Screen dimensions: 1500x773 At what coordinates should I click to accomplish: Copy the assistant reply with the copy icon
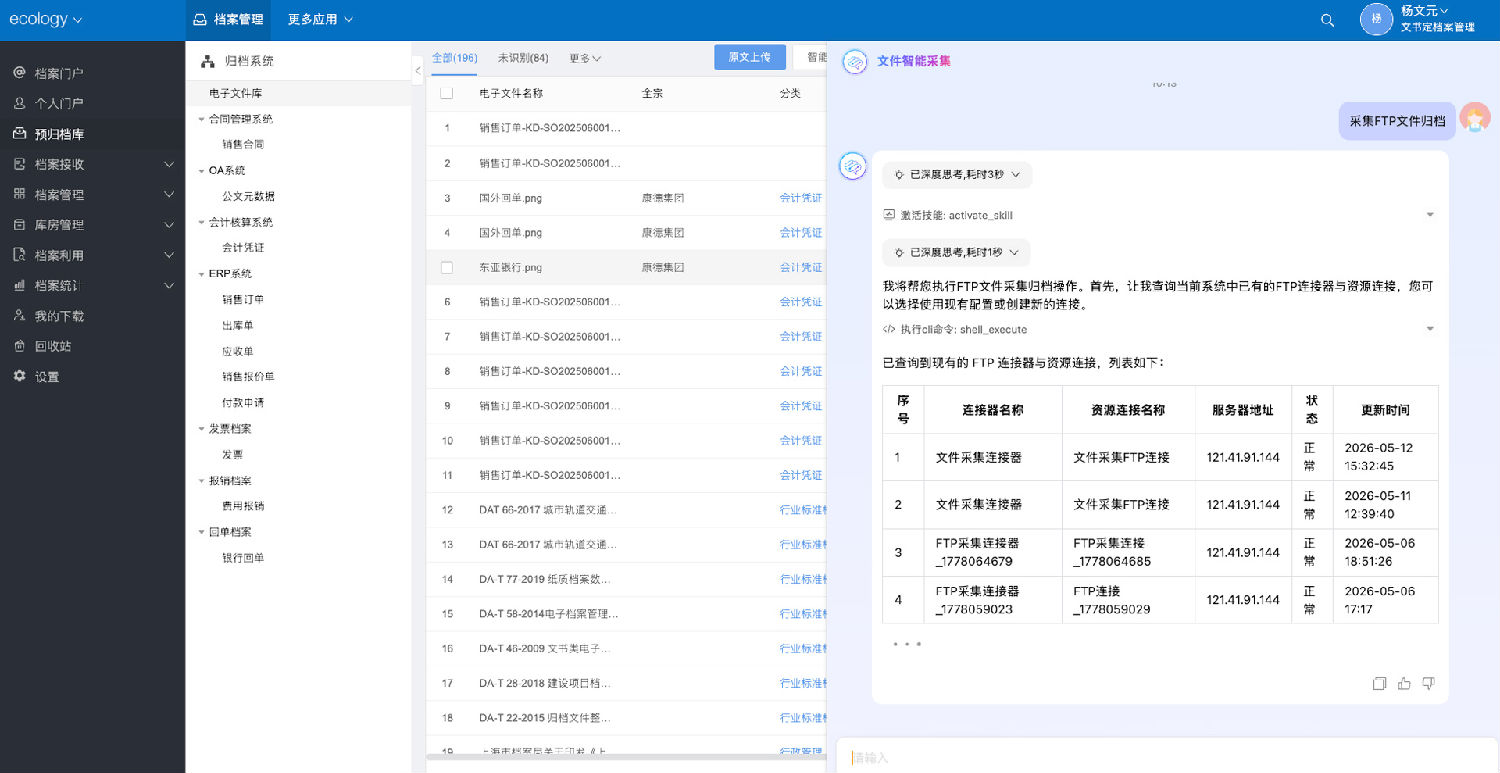click(1379, 684)
